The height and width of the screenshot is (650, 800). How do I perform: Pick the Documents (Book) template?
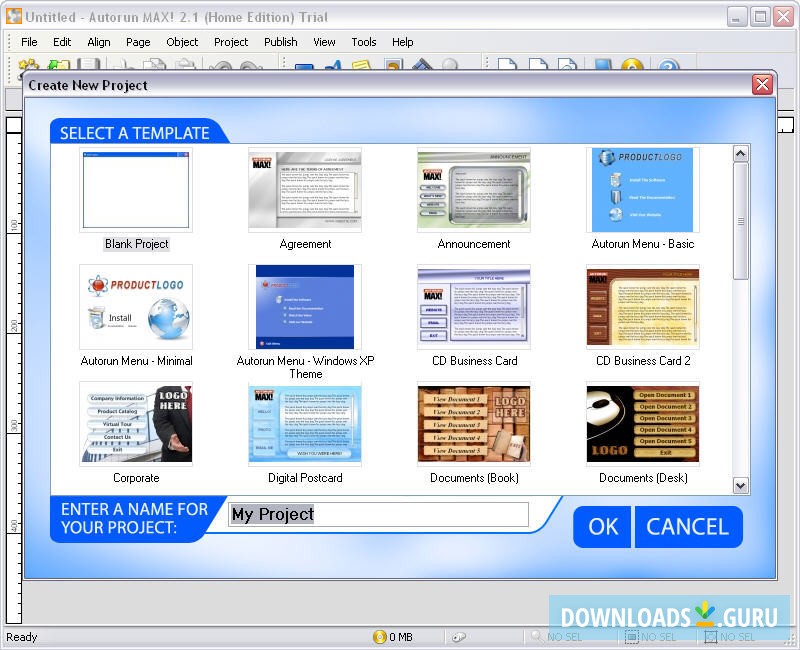tap(474, 424)
